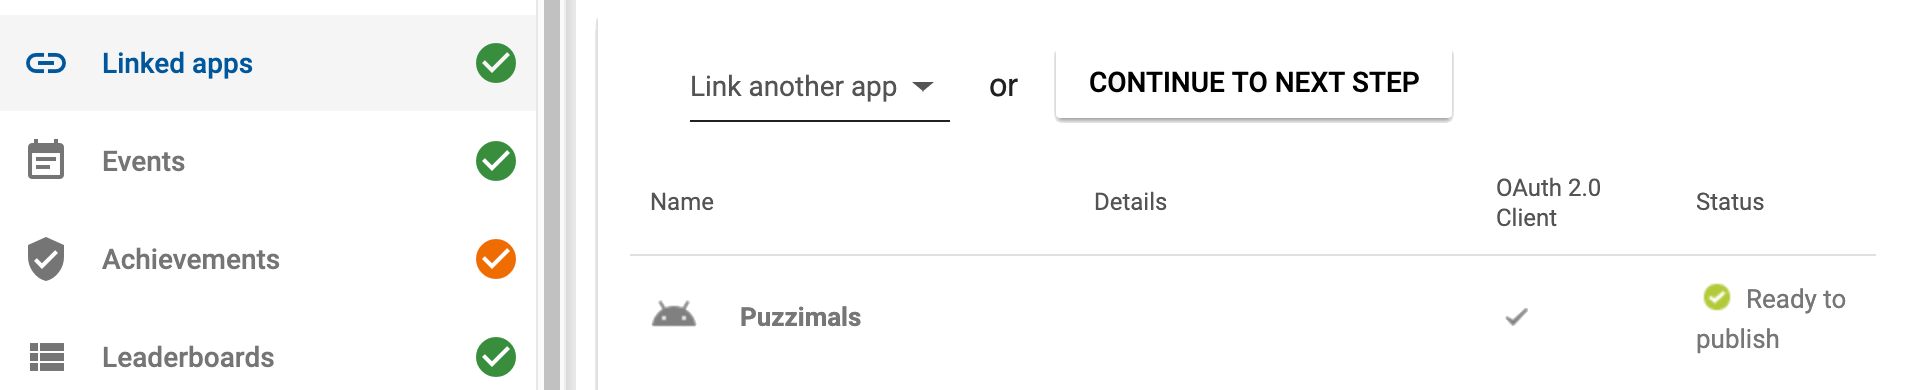
Task: Click the vertical gray scrollbar divider
Action: click(x=552, y=195)
